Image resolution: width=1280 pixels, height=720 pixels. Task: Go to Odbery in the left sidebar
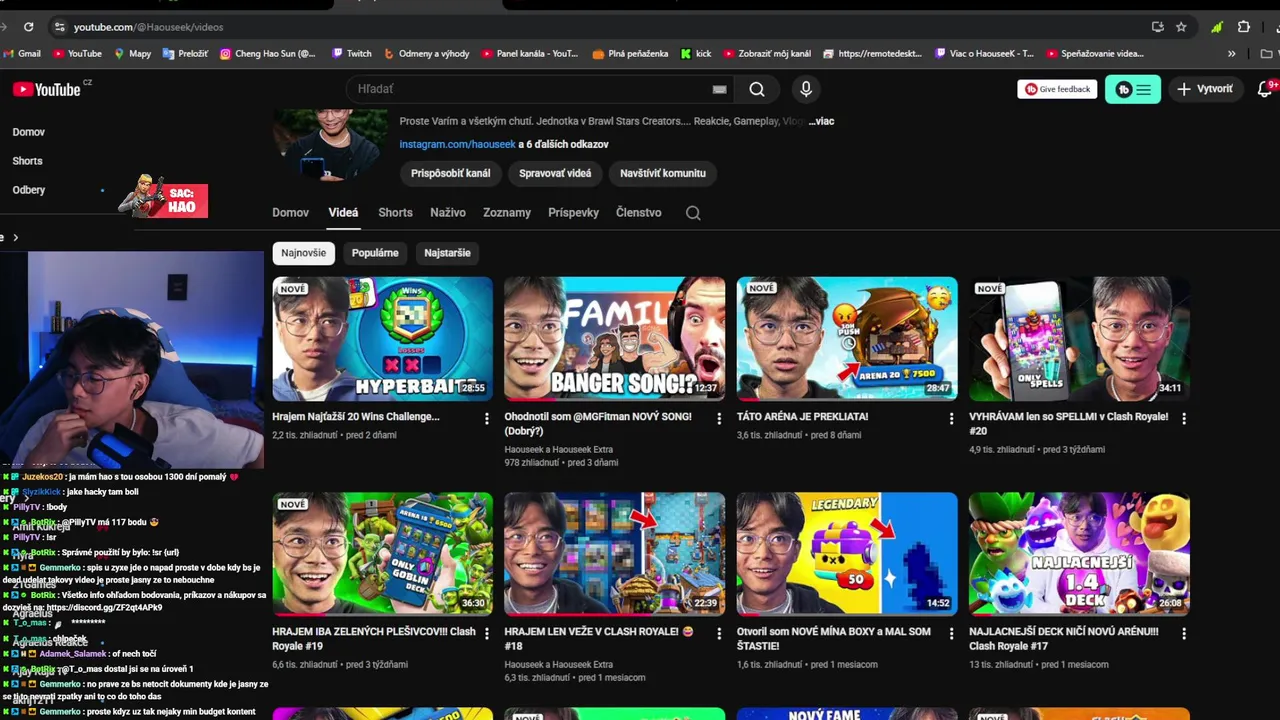tap(28, 190)
